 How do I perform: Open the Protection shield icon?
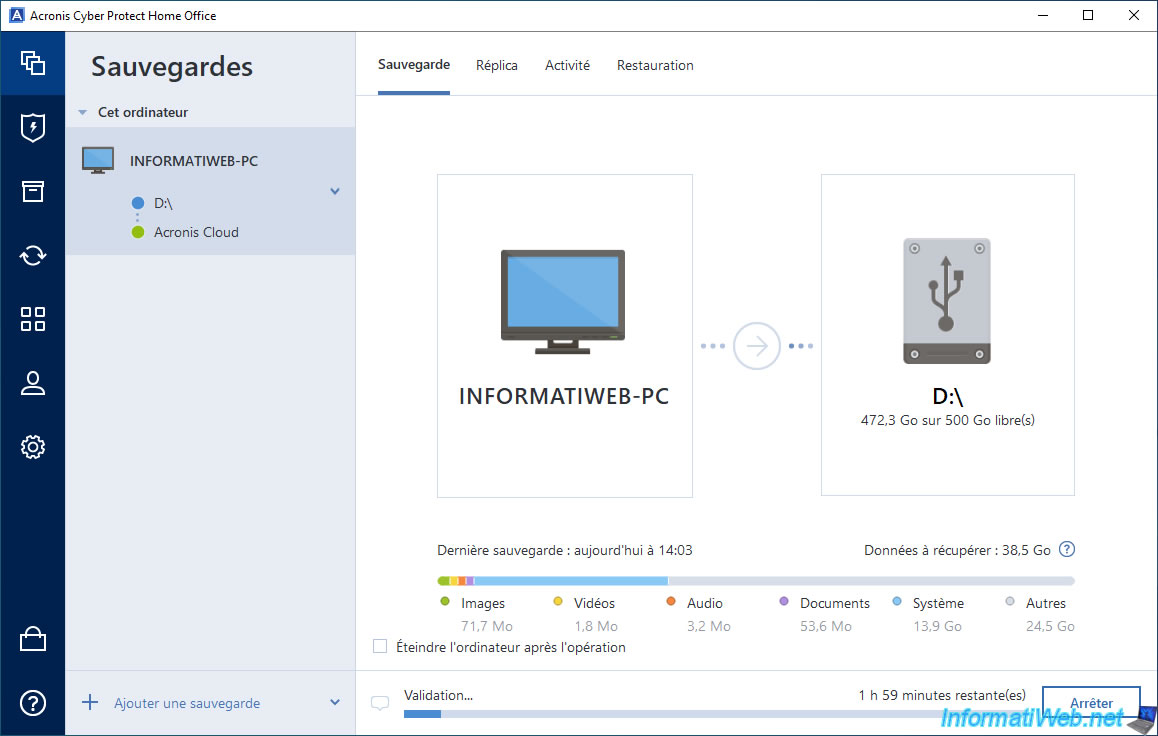pyautogui.click(x=32, y=127)
